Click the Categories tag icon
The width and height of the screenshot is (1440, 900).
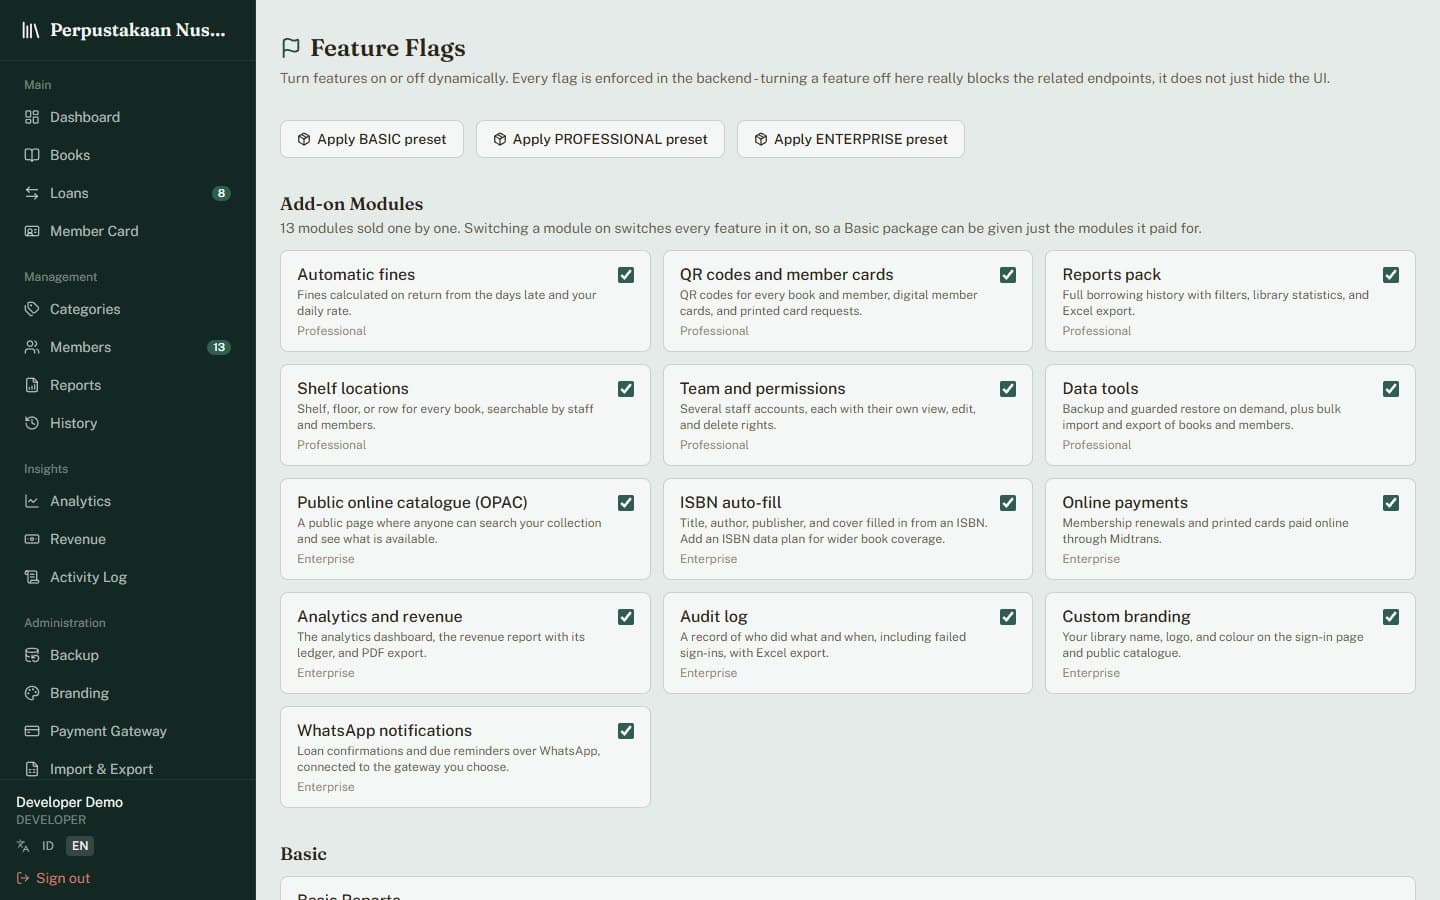pos(32,309)
